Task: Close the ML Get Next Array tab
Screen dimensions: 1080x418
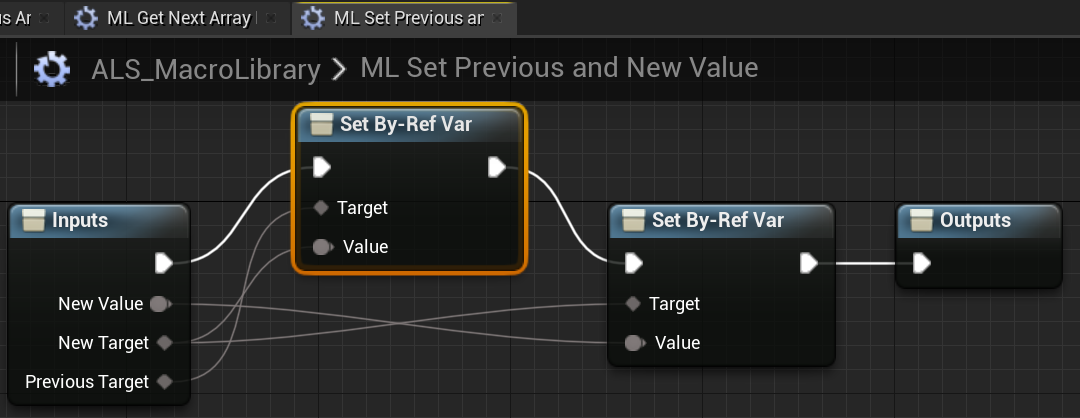Action: [x=271, y=18]
